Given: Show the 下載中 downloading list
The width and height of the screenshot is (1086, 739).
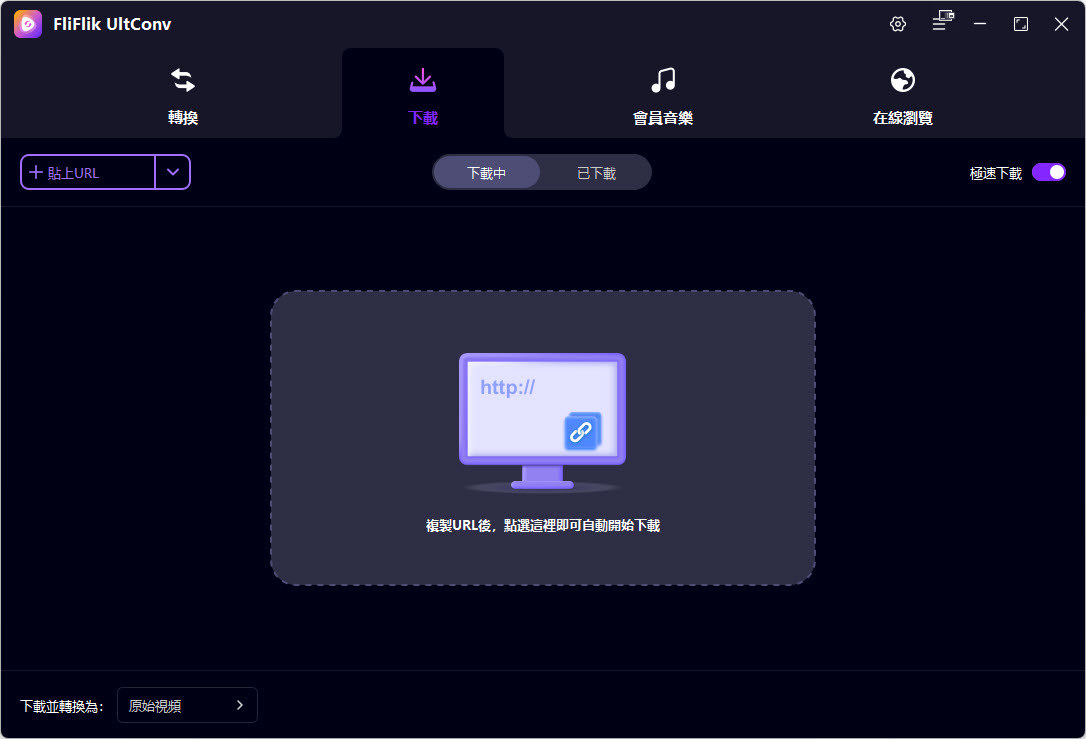Looking at the screenshot, I should (486, 172).
